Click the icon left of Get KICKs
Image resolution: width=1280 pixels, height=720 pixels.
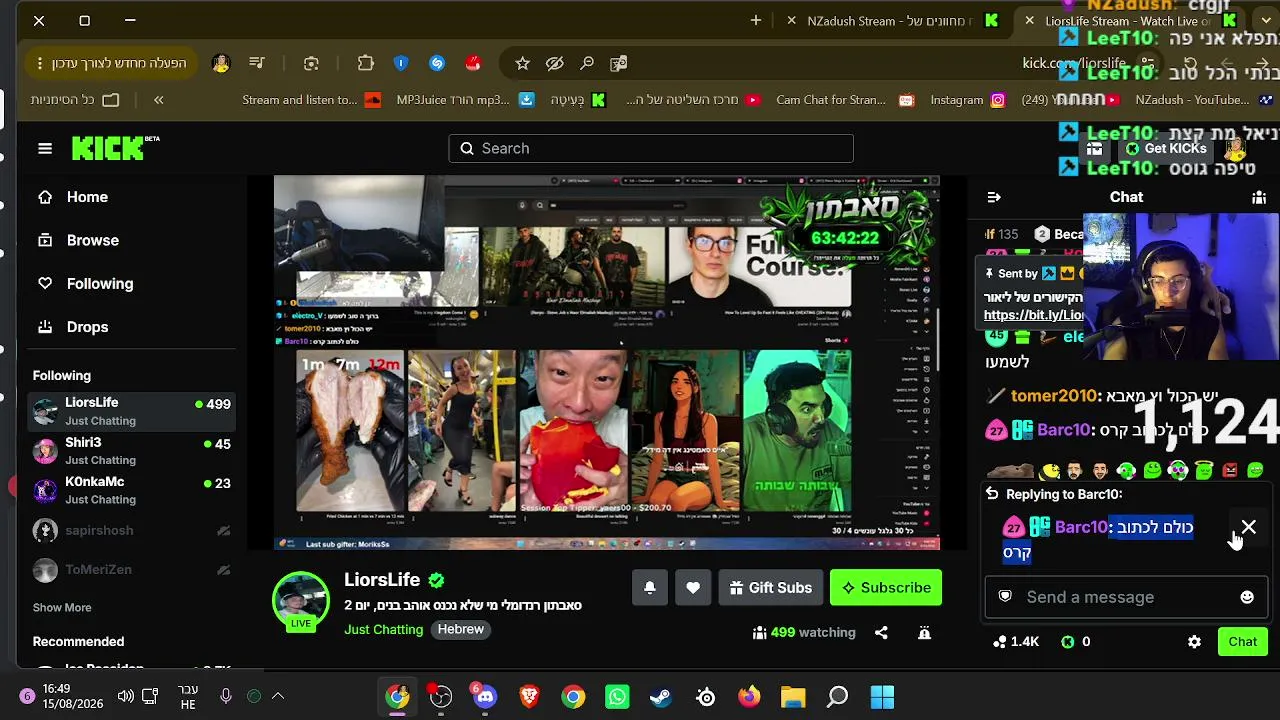pos(1094,148)
